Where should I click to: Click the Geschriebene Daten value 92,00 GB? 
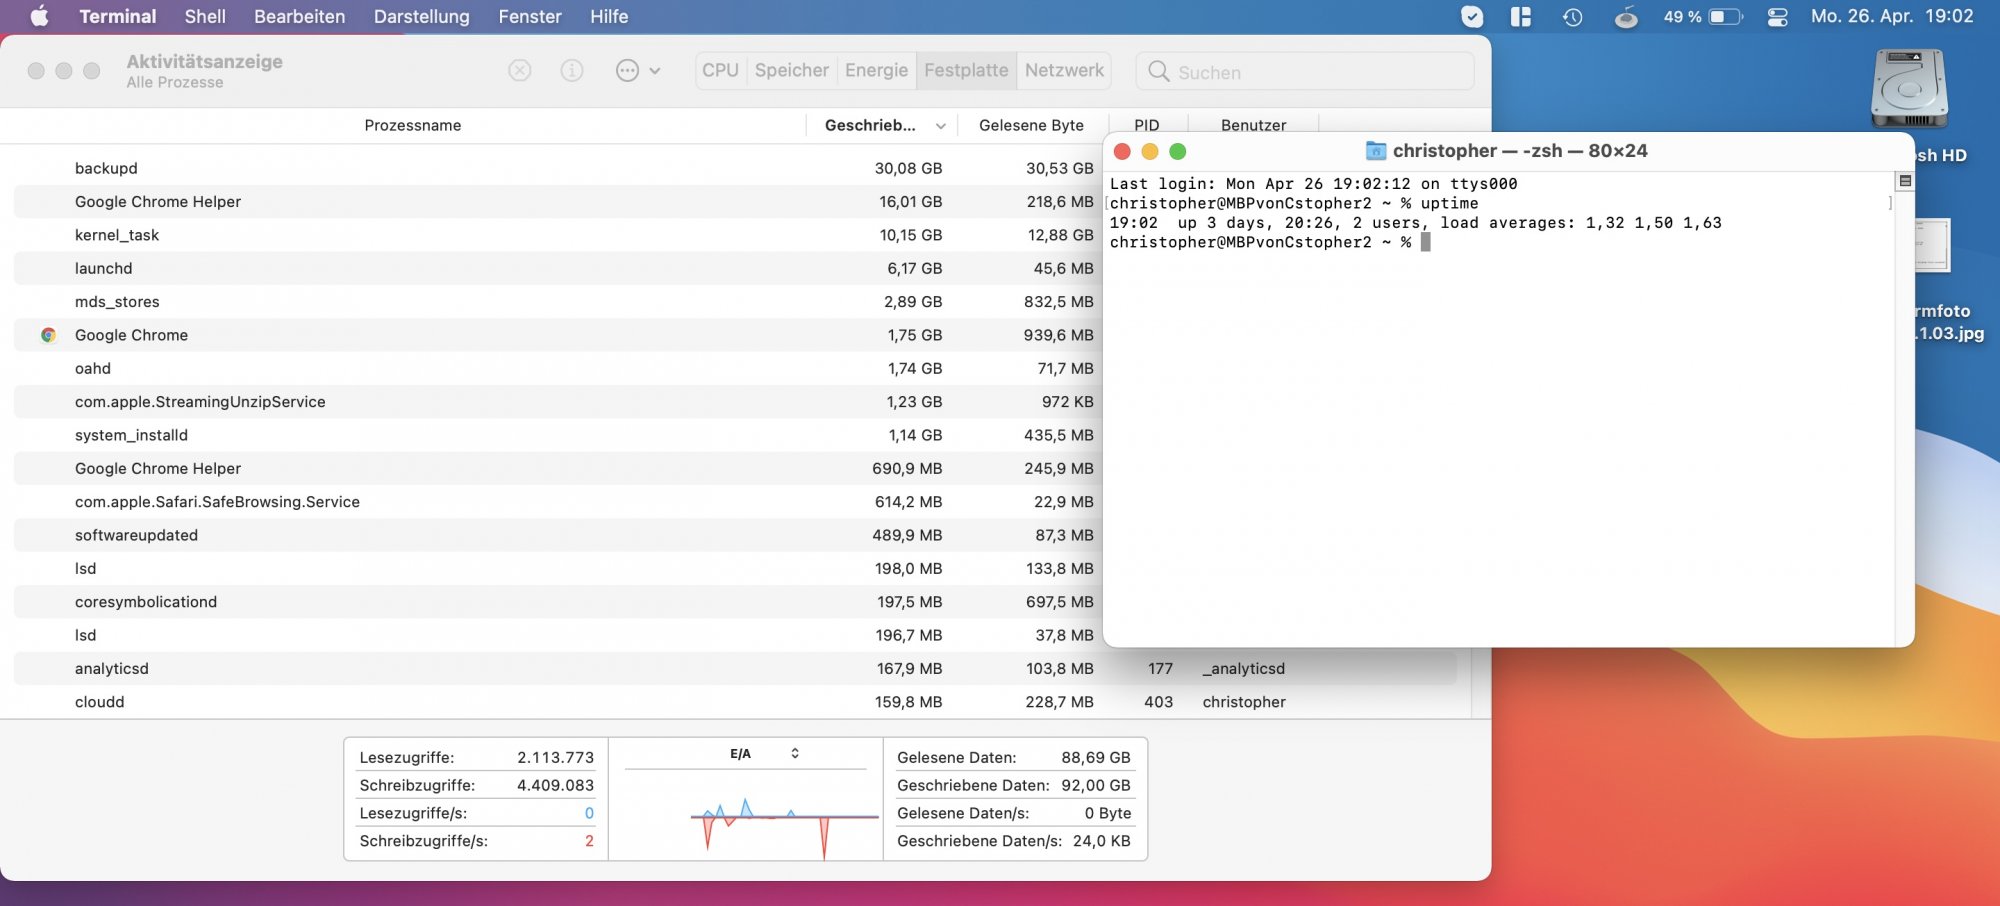pos(1096,786)
